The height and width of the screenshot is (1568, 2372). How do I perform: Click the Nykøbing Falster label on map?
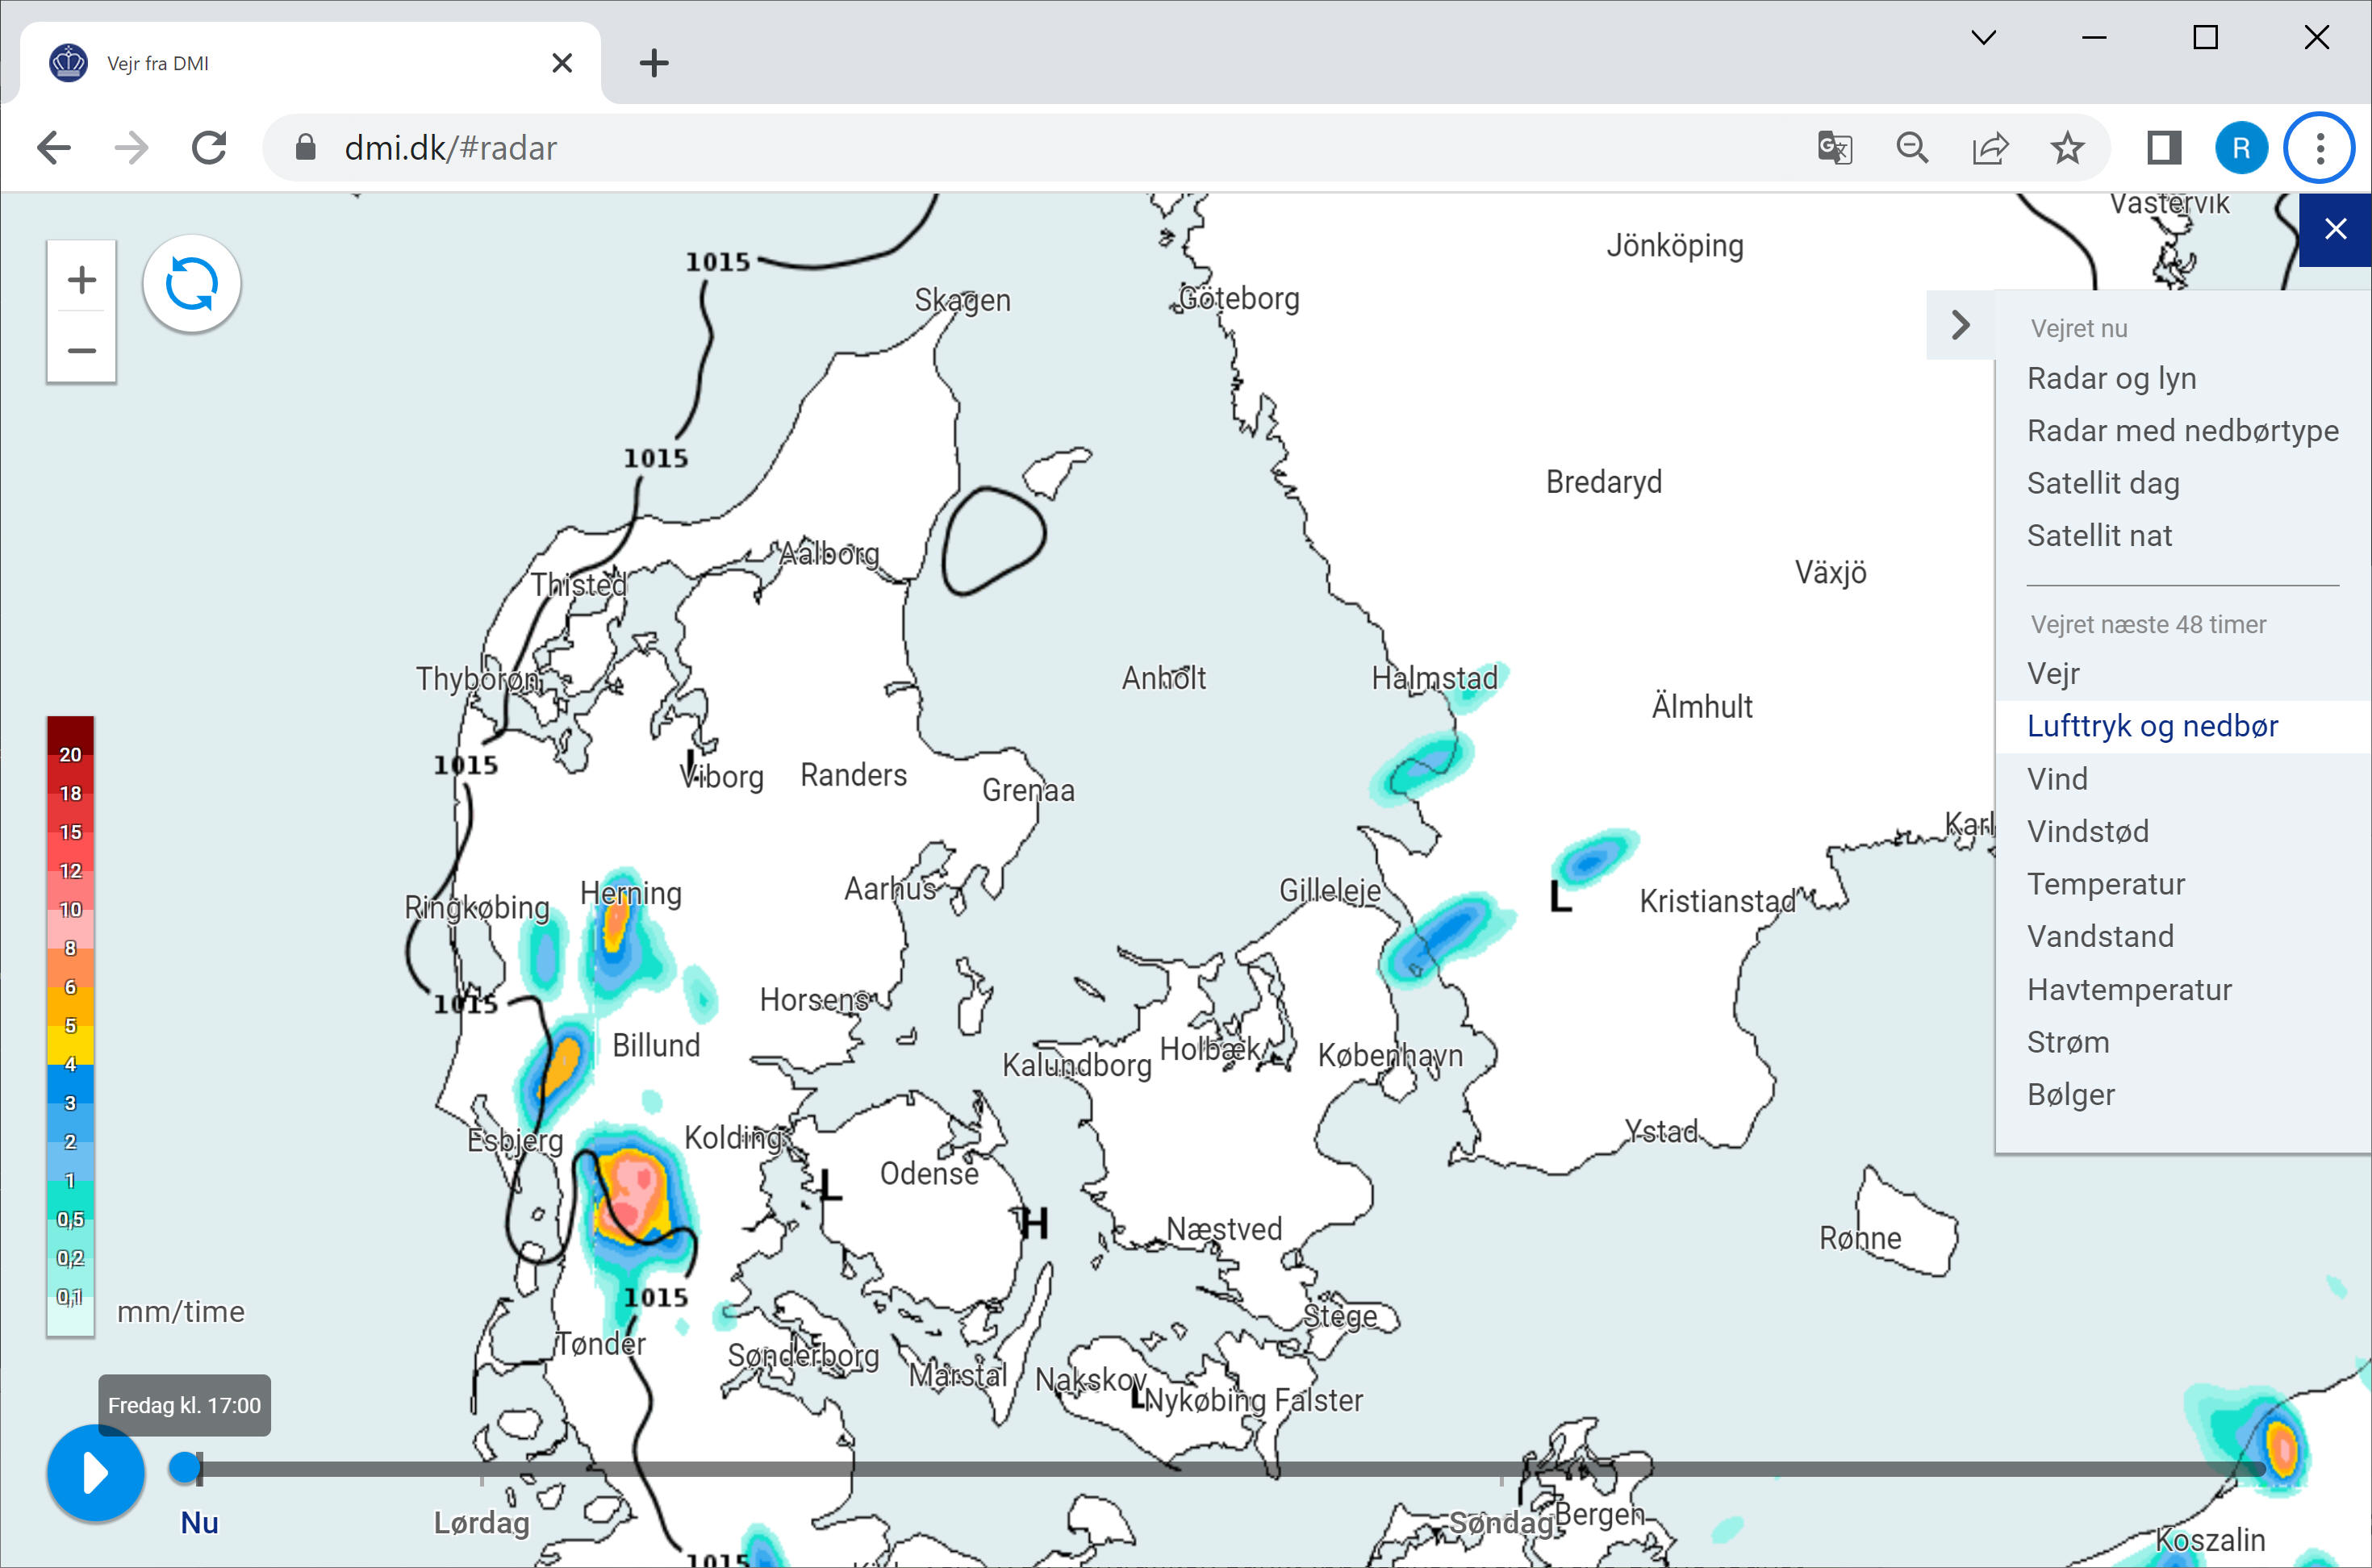[1253, 1401]
